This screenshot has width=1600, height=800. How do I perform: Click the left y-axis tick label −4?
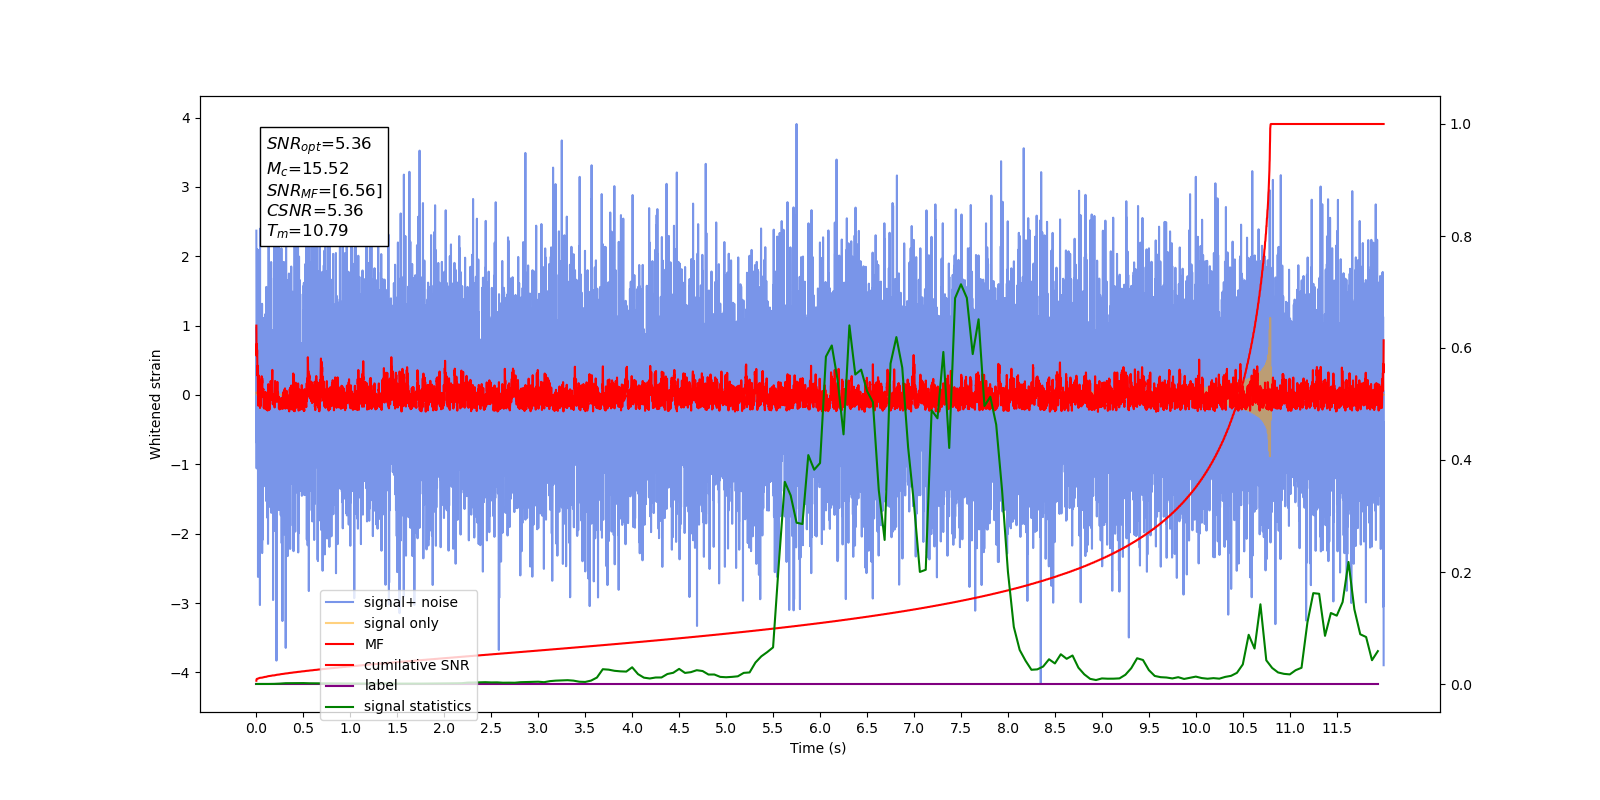pyautogui.click(x=180, y=672)
